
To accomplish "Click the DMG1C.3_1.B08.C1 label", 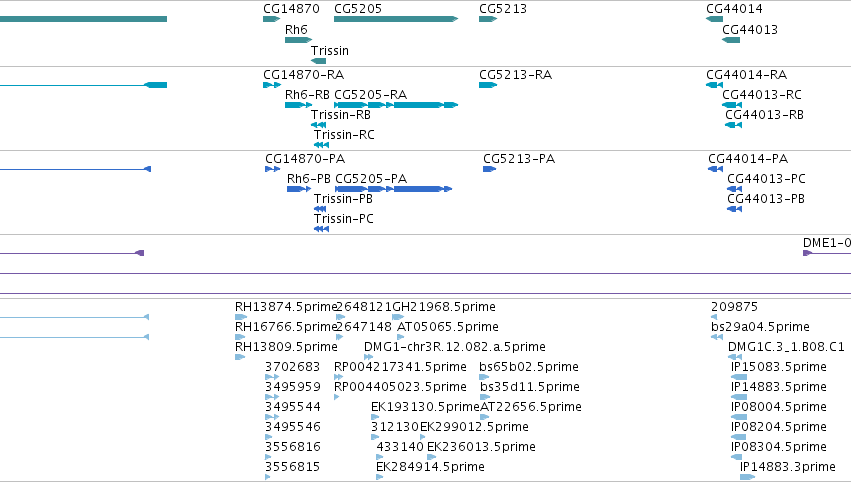I will pyautogui.click(x=786, y=347).
